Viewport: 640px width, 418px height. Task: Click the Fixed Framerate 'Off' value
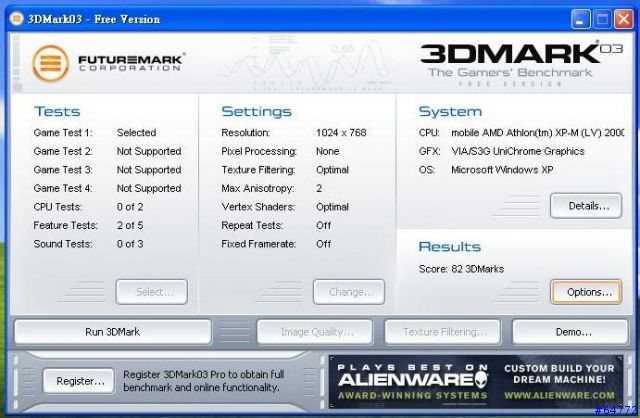(x=324, y=244)
